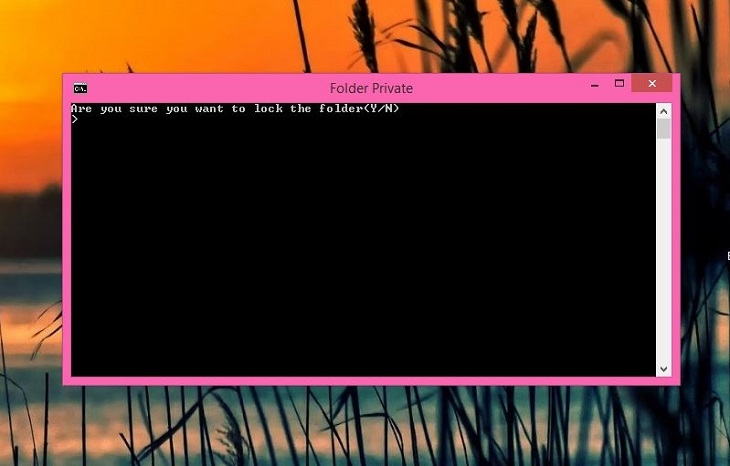Screen dimensions: 730x466
Task: Click the empty black console area
Action: click(360, 250)
